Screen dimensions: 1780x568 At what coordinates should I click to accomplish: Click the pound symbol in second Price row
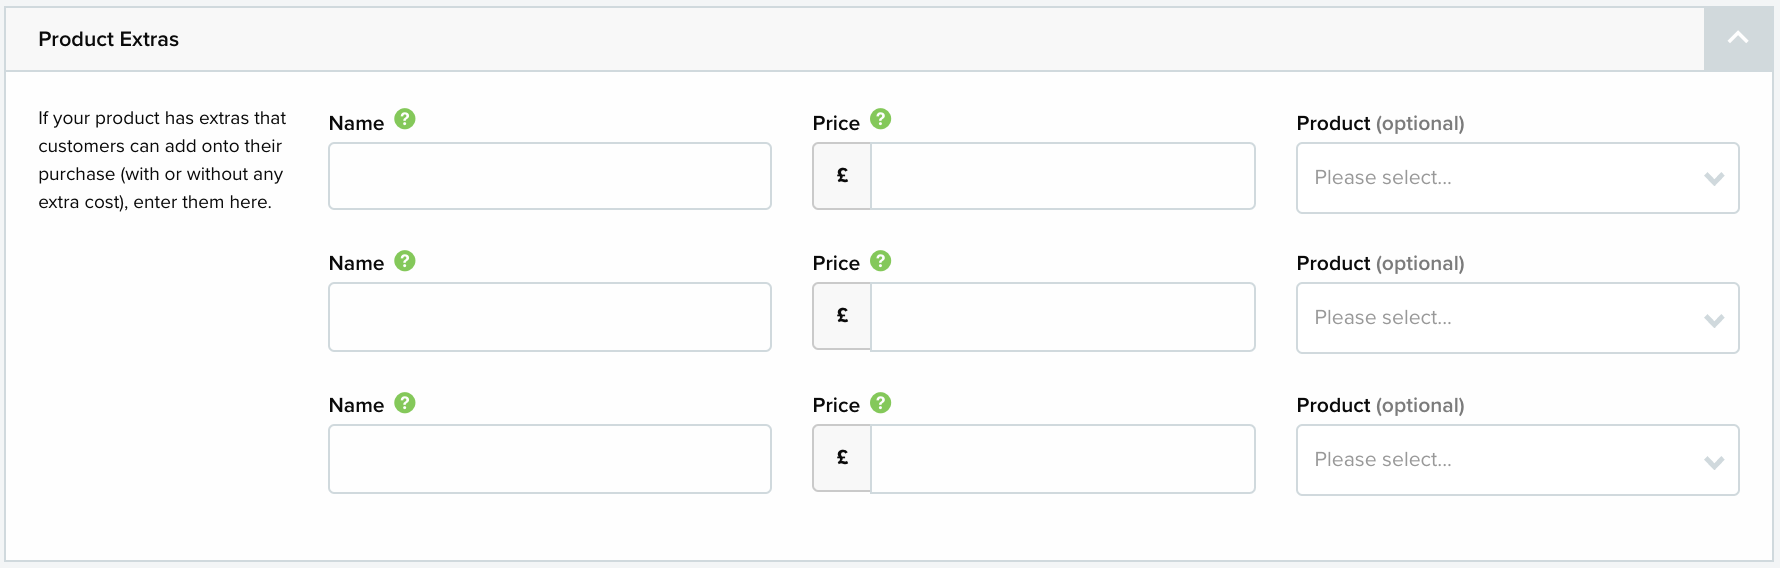[x=842, y=316]
